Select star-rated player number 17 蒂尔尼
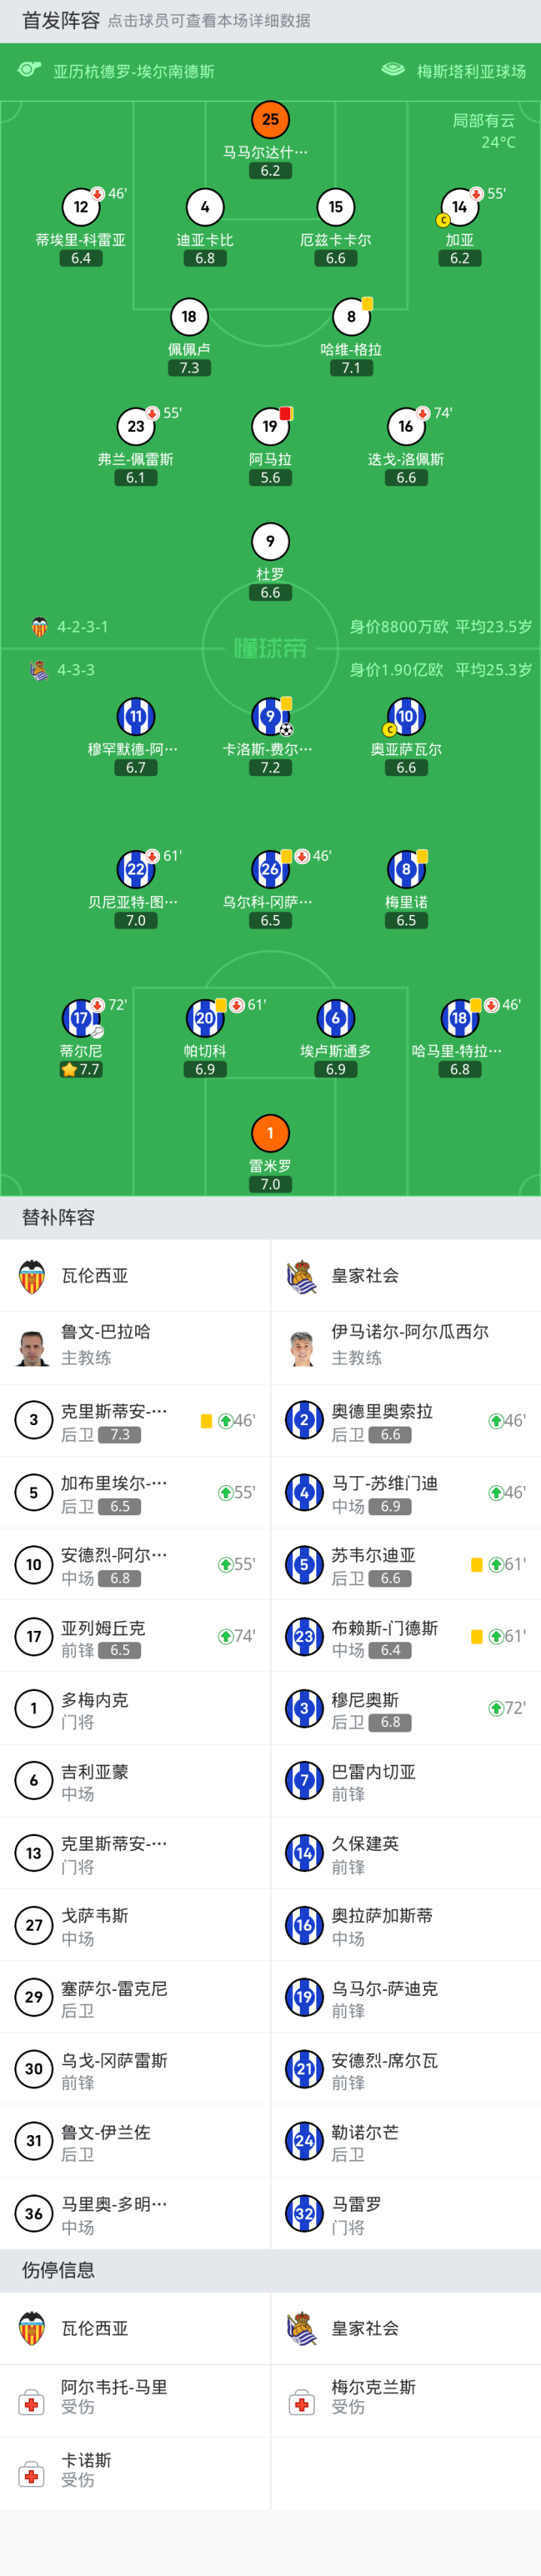 coord(81,1018)
